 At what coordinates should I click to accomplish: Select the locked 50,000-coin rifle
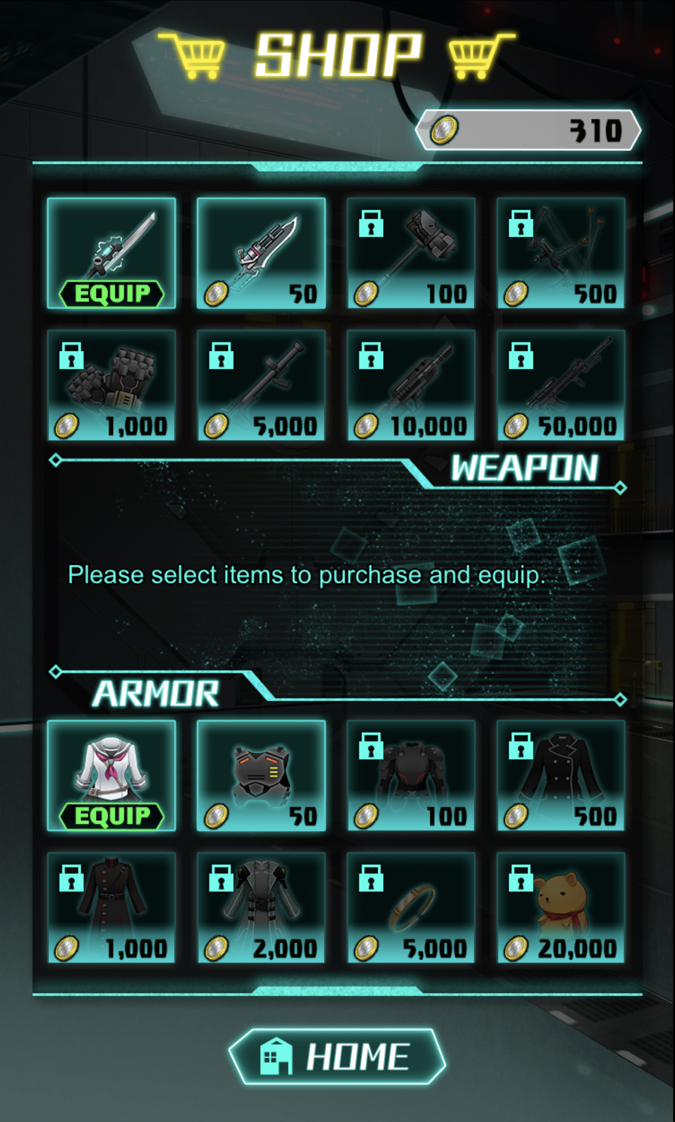(561, 385)
